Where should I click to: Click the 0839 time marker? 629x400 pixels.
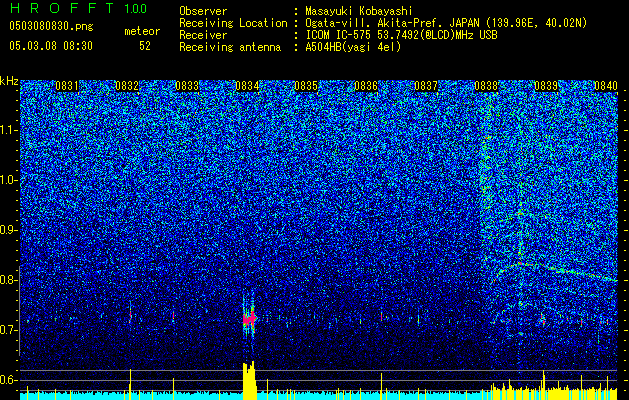(x=546, y=86)
